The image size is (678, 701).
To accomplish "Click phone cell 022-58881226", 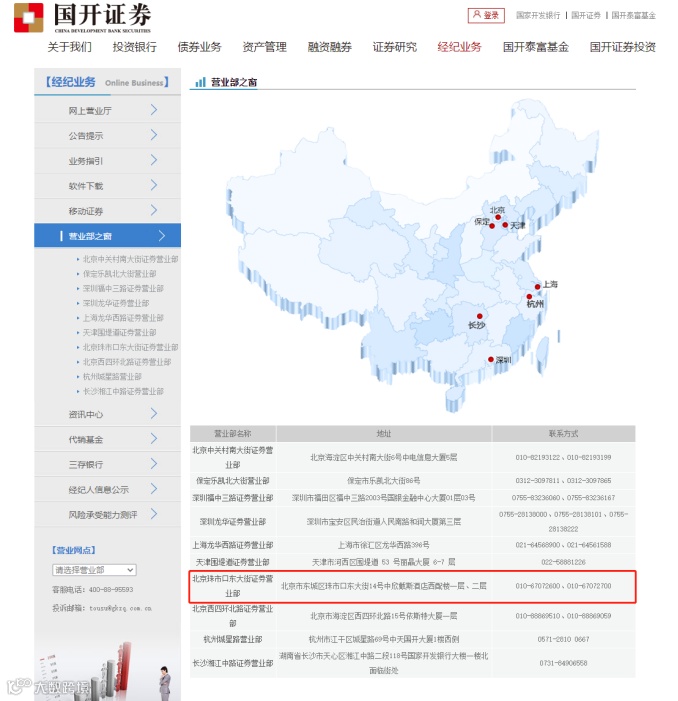I will click(x=563, y=562).
